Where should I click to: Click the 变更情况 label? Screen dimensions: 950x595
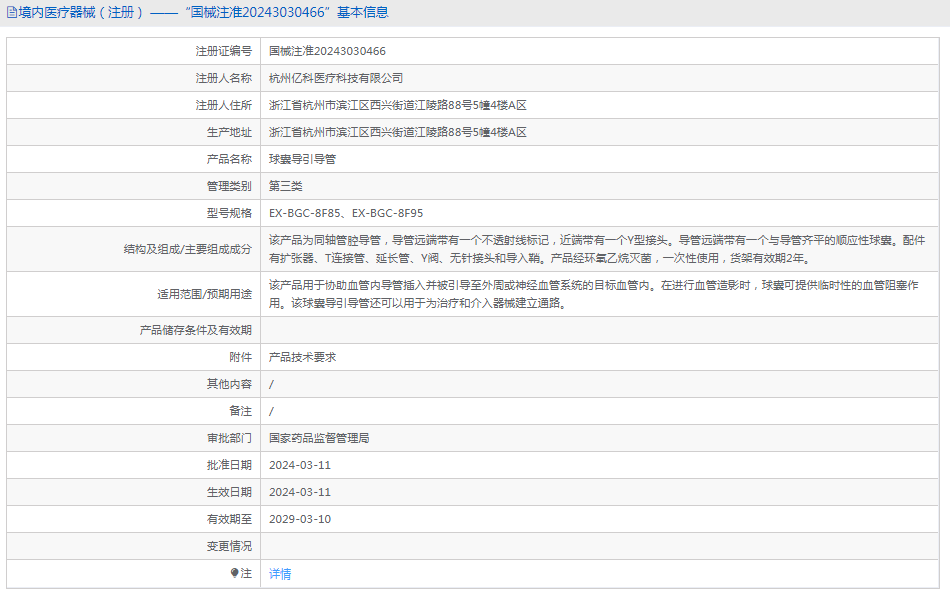point(229,546)
